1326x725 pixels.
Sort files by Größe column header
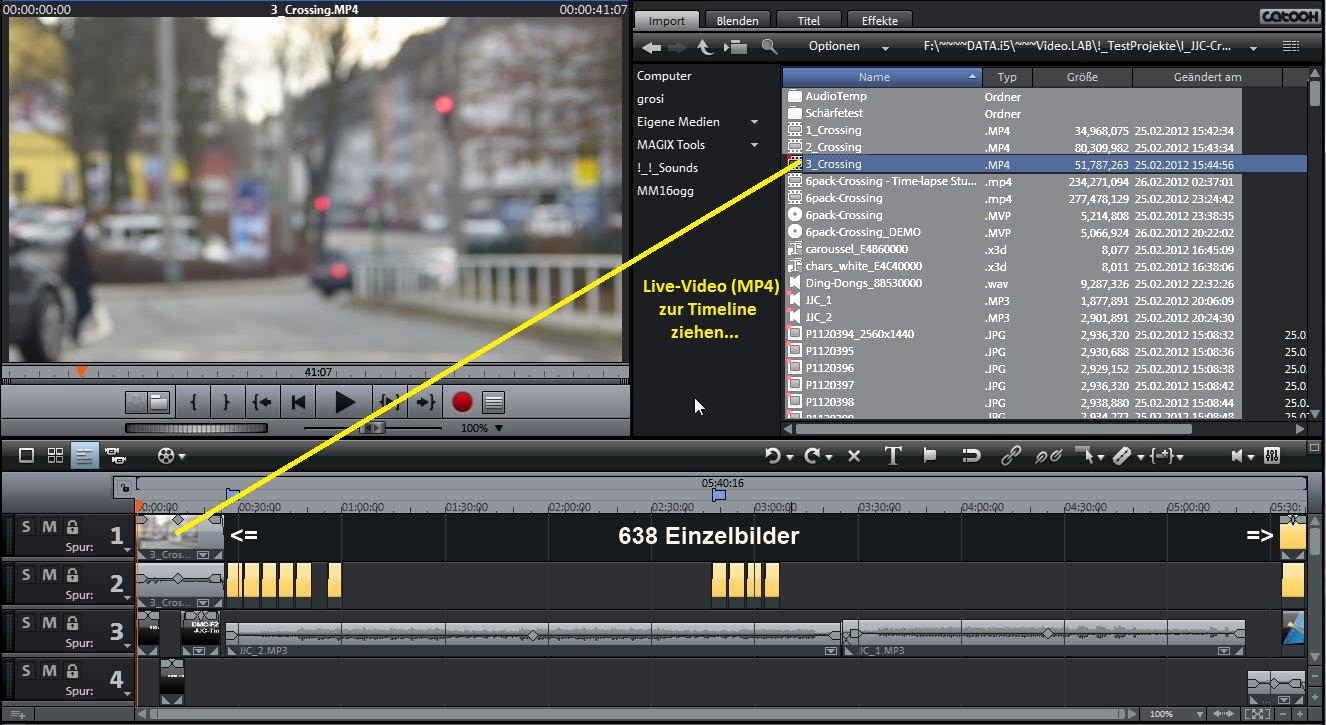coord(1081,77)
